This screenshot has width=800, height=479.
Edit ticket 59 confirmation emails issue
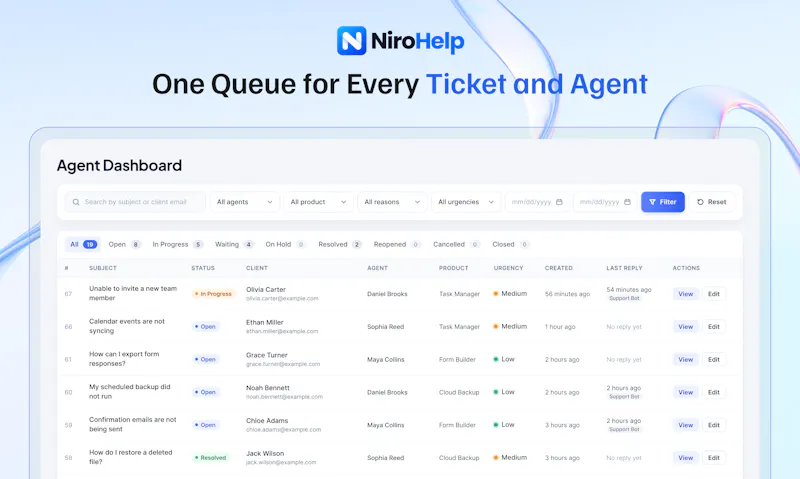[714, 425]
